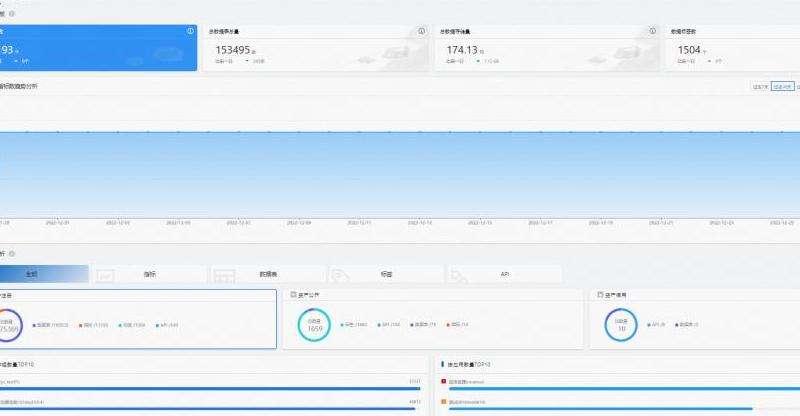
Task: Click the highlighted time range button above the trend chart
Action: 782,87
